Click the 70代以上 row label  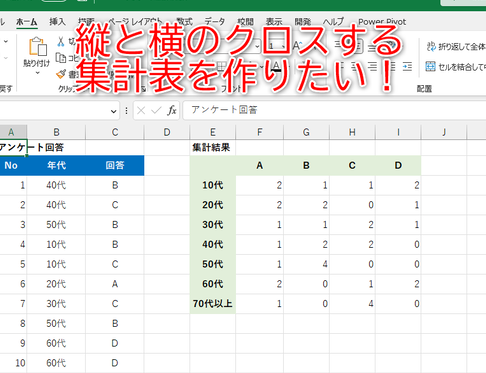(213, 304)
